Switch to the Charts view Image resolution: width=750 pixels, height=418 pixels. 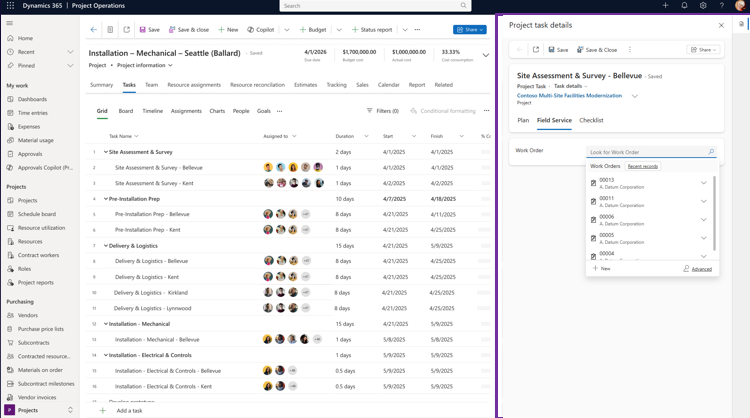tap(217, 111)
